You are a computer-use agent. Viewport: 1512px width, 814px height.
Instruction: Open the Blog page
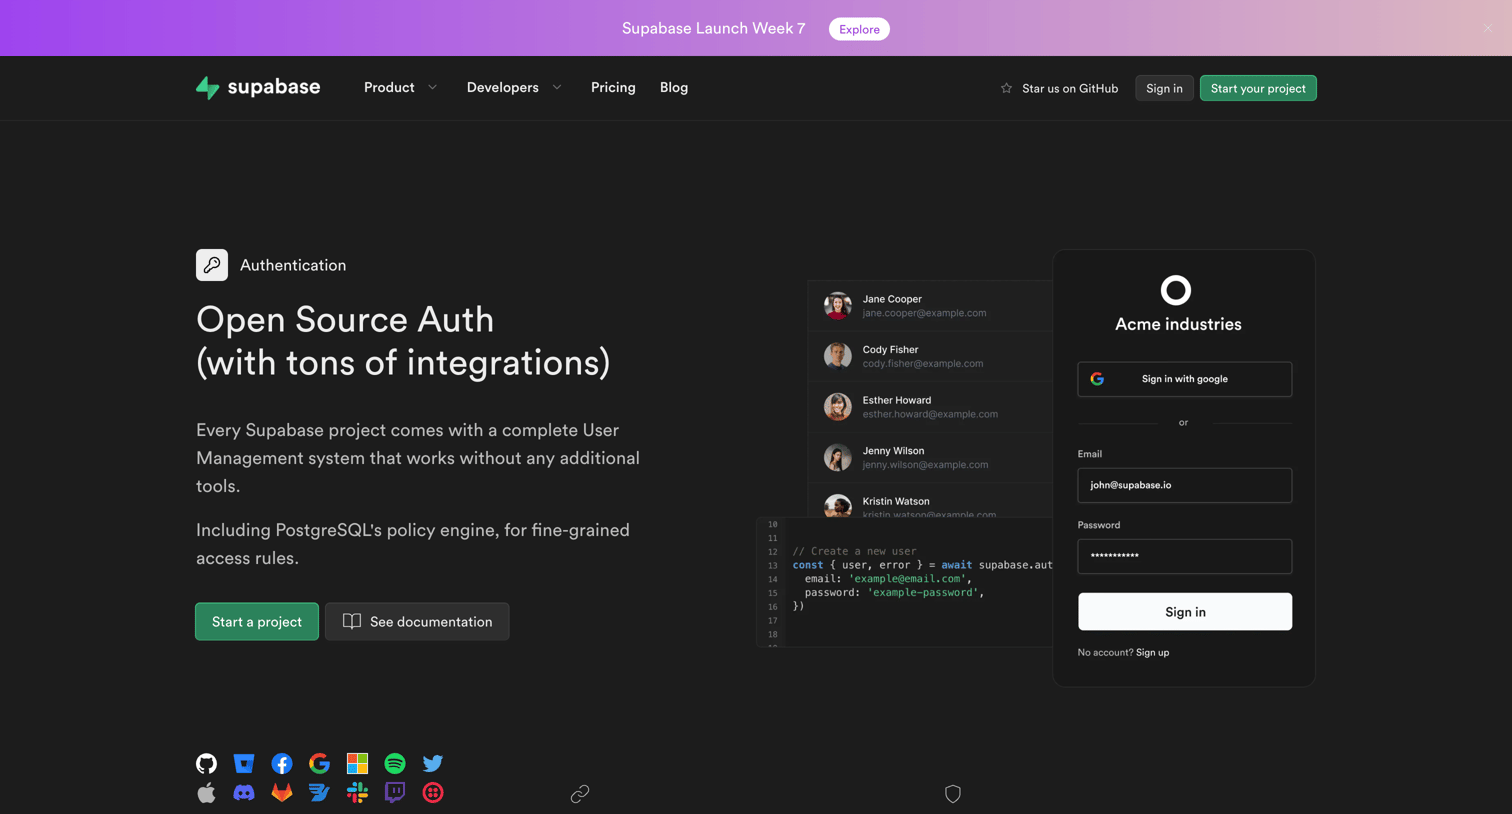click(674, 88)
